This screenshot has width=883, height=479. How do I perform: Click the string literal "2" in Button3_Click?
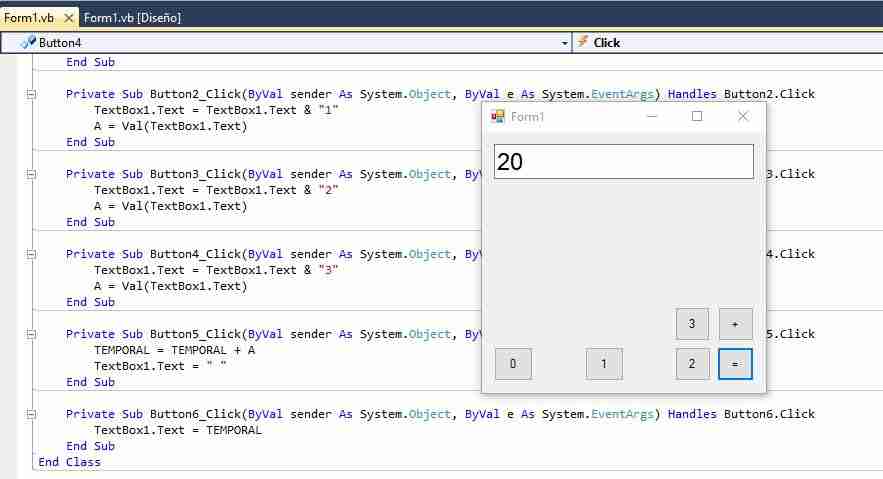(328, 190)
